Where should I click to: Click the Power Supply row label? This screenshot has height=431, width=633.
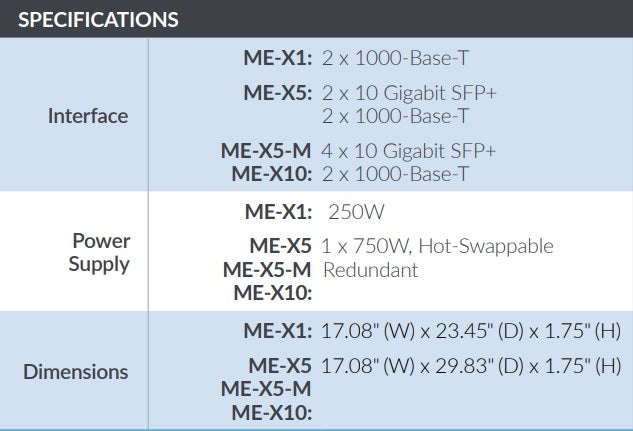[100, 253]
